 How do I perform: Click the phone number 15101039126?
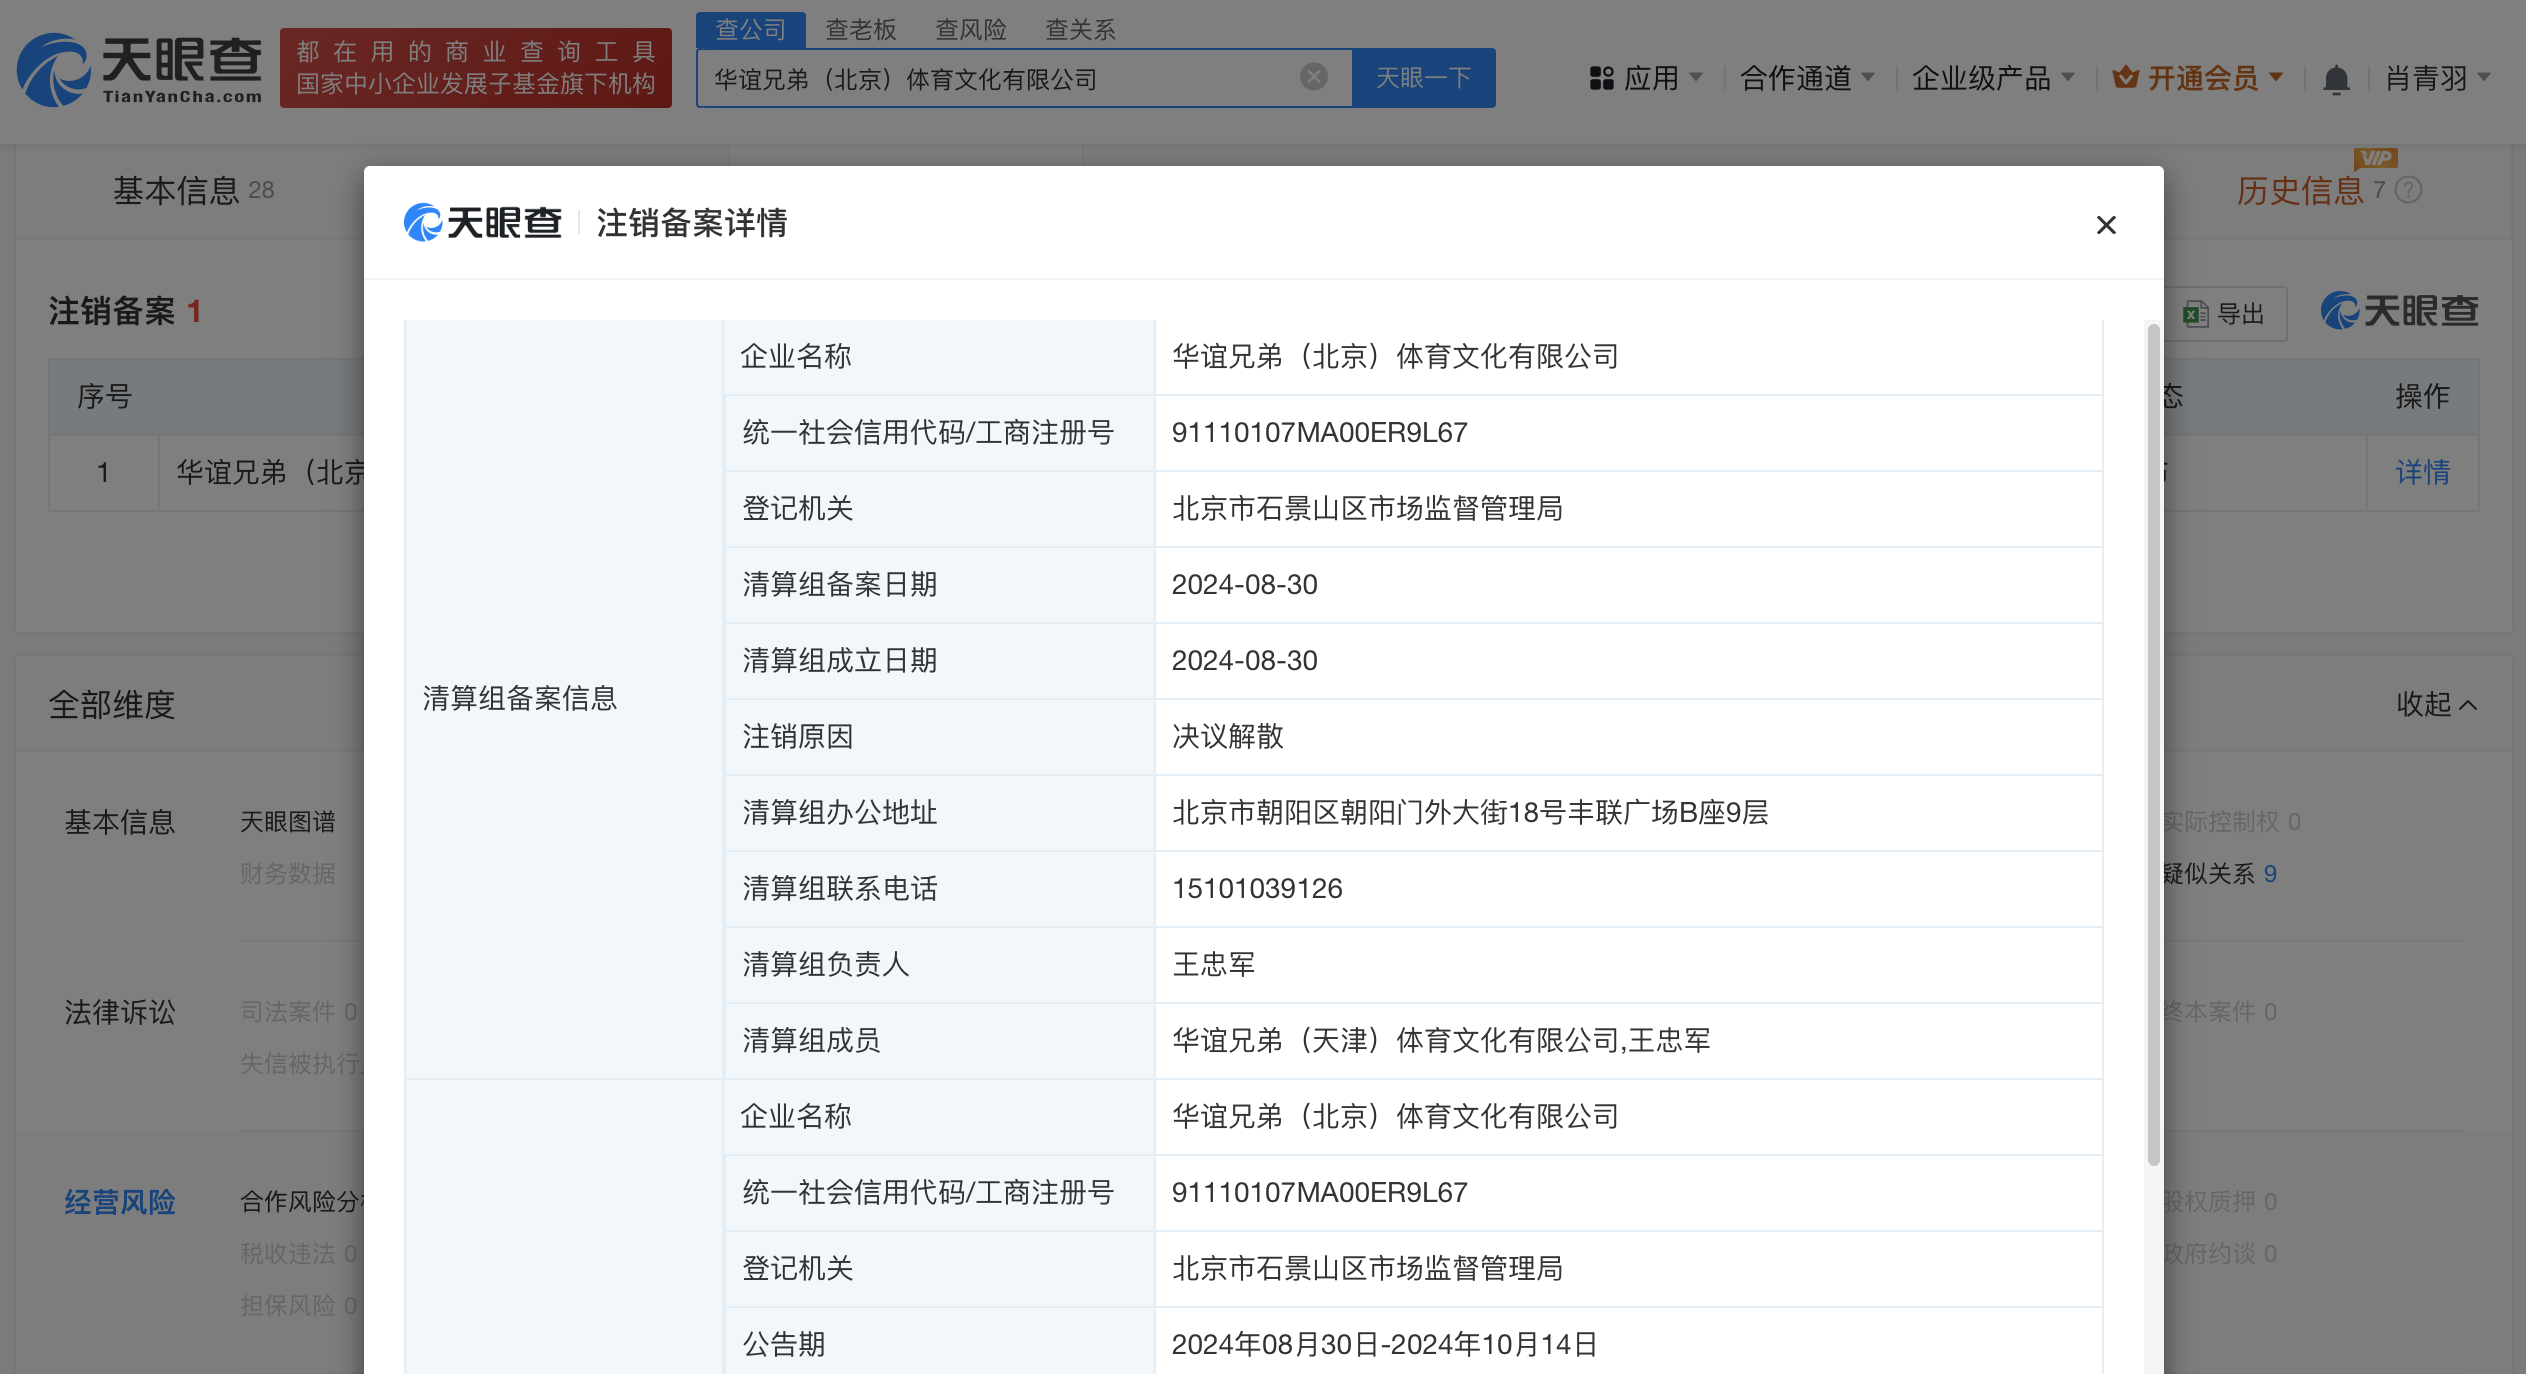click(1257, 888)
